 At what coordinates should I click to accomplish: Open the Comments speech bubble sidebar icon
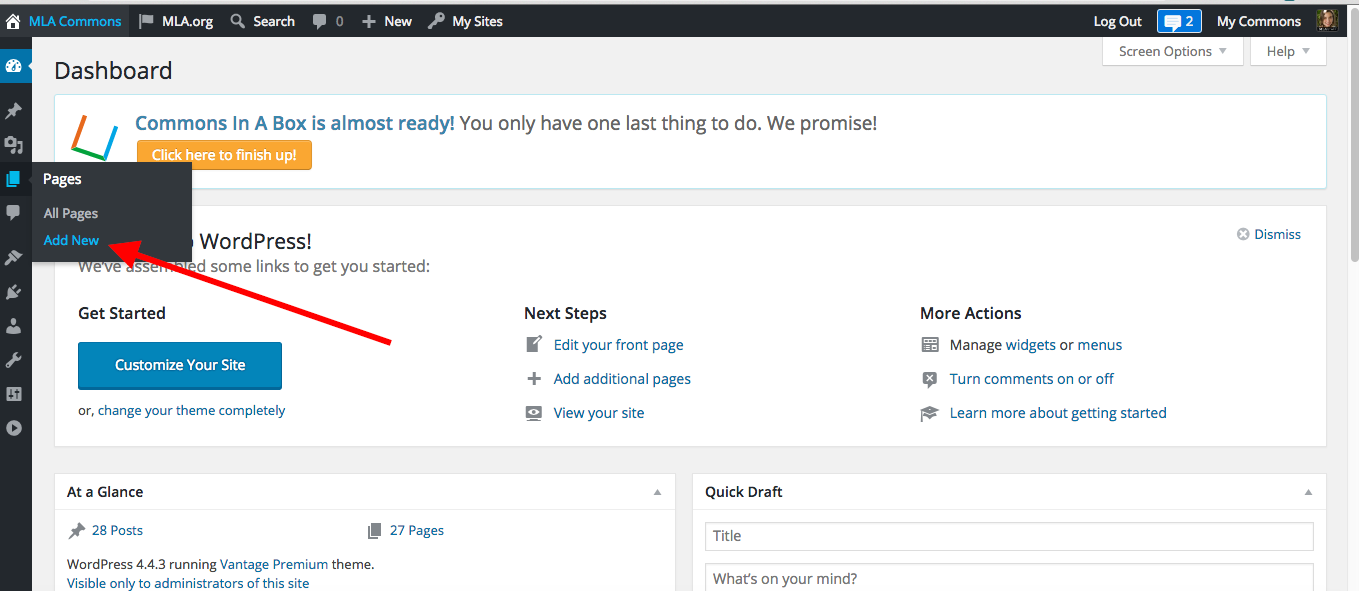[14, 212]
